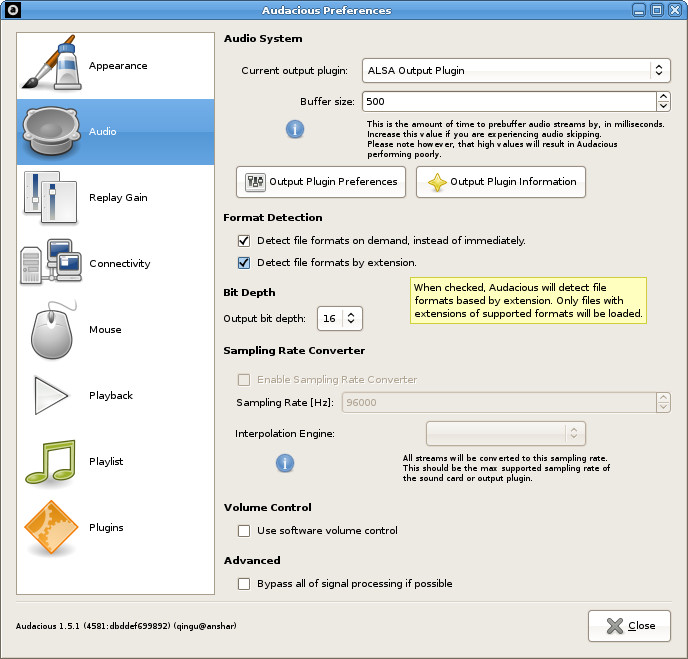Viewport: 688px width, 659px height.
Task: Open Playlist settings label
Action: point(106,462)
